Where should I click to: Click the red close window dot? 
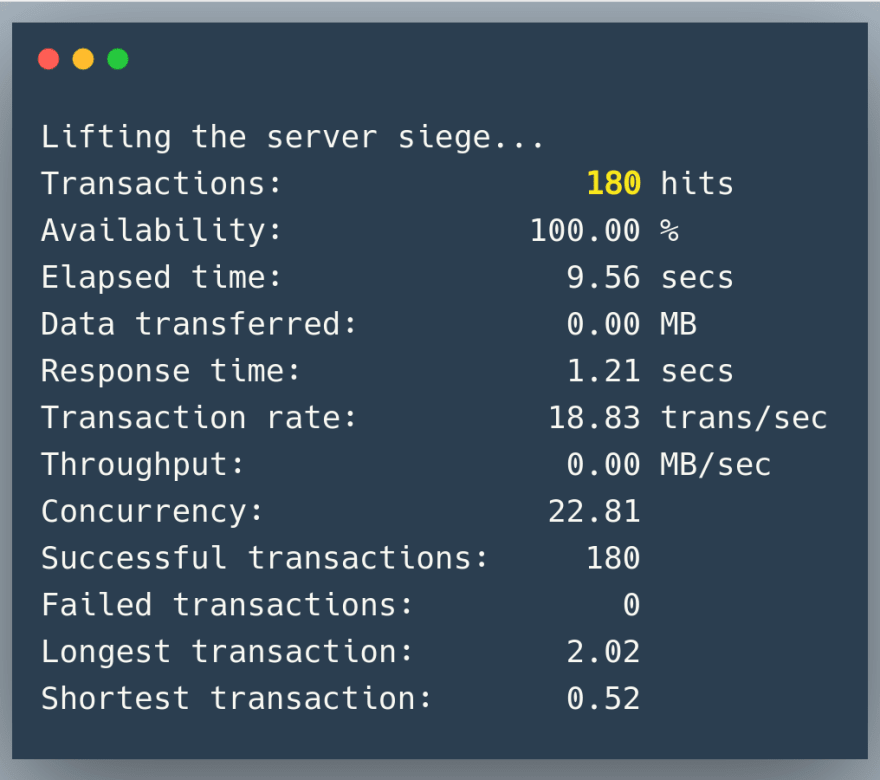[48, 59]
